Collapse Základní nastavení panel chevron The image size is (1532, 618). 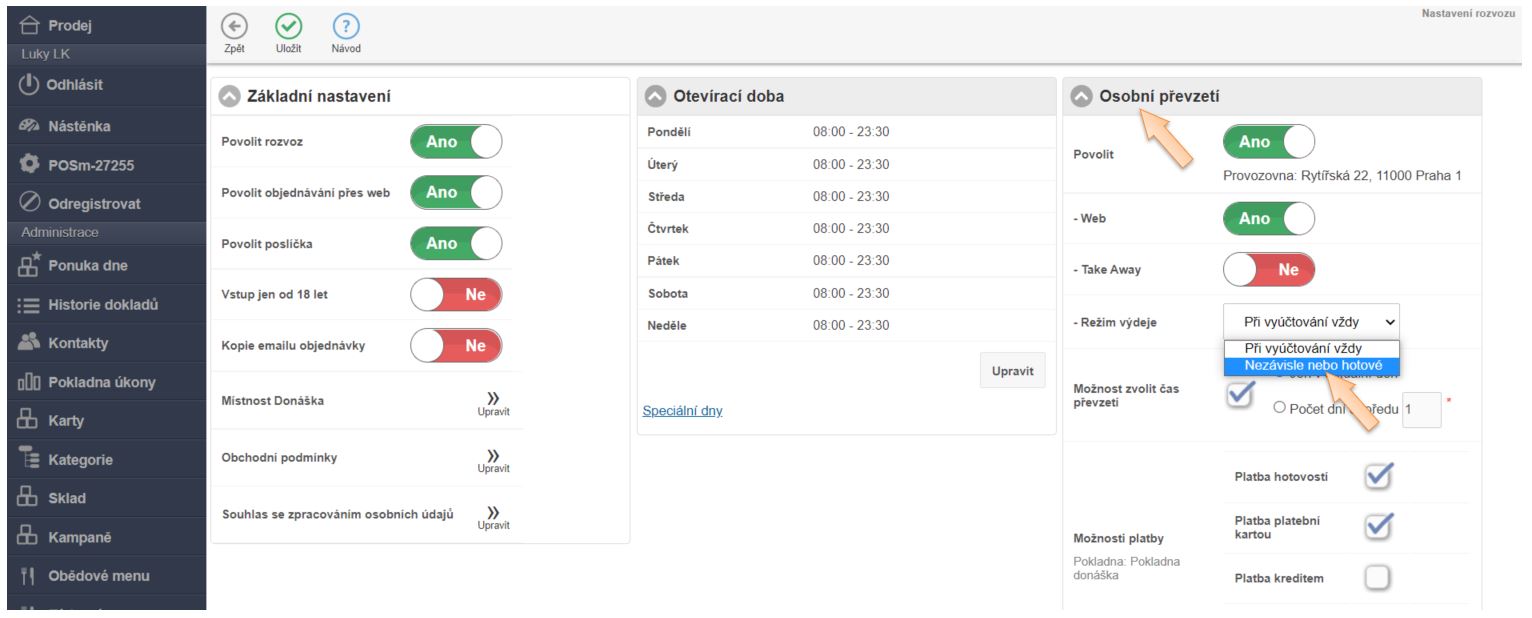(x=230, y=96)
